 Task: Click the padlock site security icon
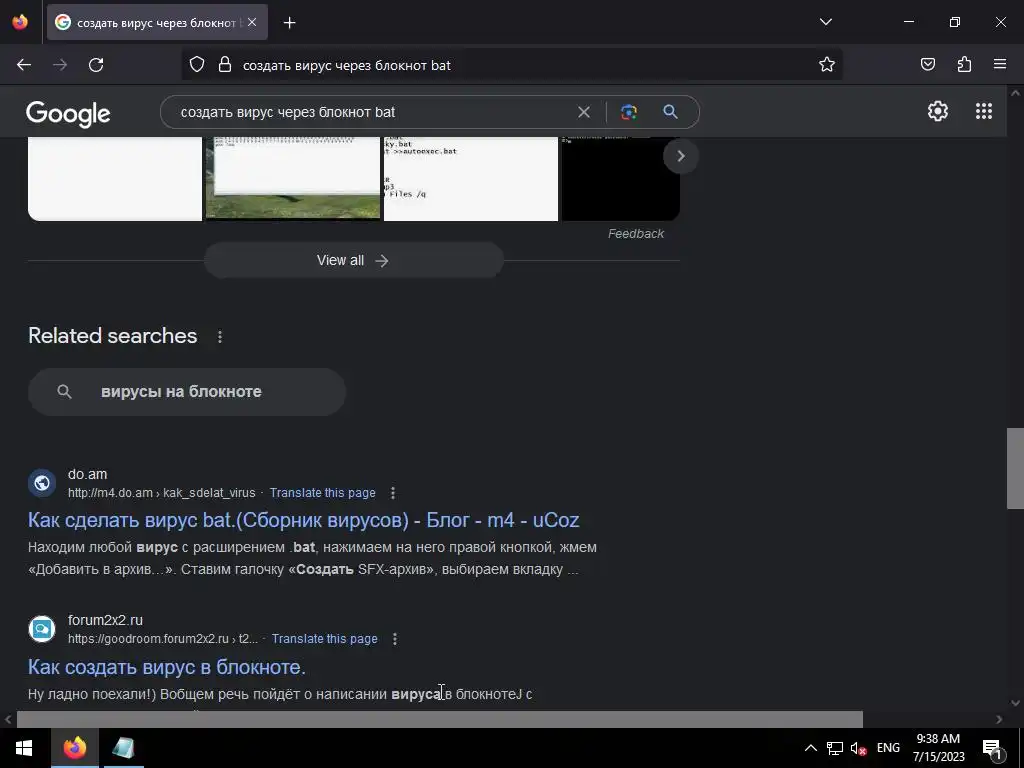[x=225, y=65]
